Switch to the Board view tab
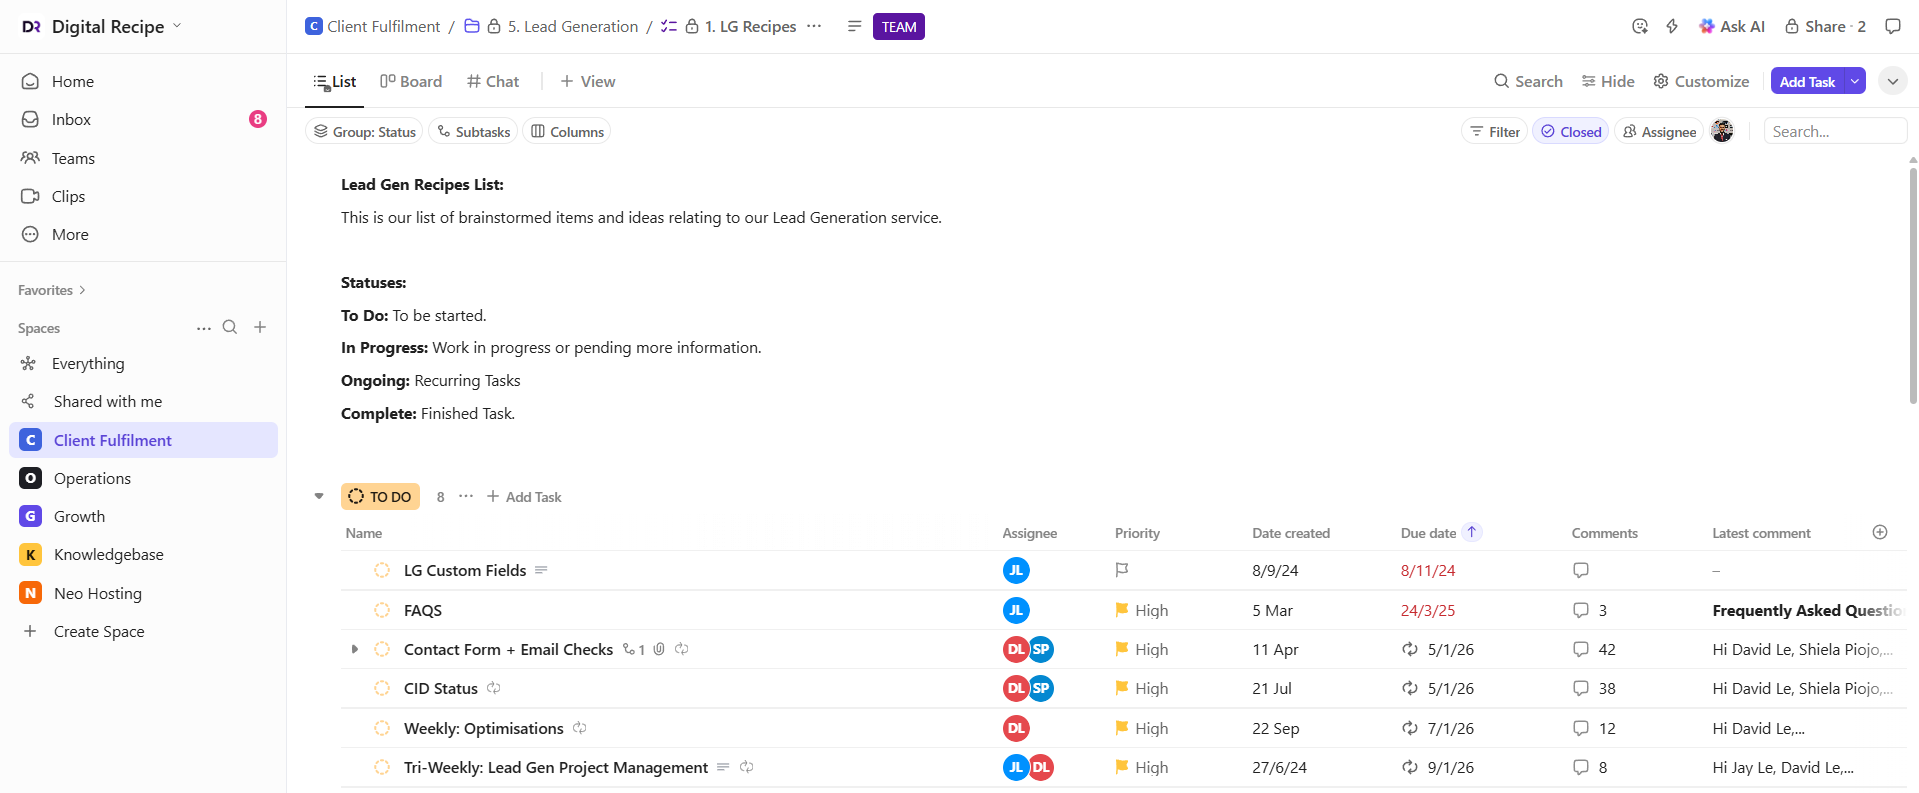The height and width of the screenshot is (793, 1919). (x=411, y=81)
